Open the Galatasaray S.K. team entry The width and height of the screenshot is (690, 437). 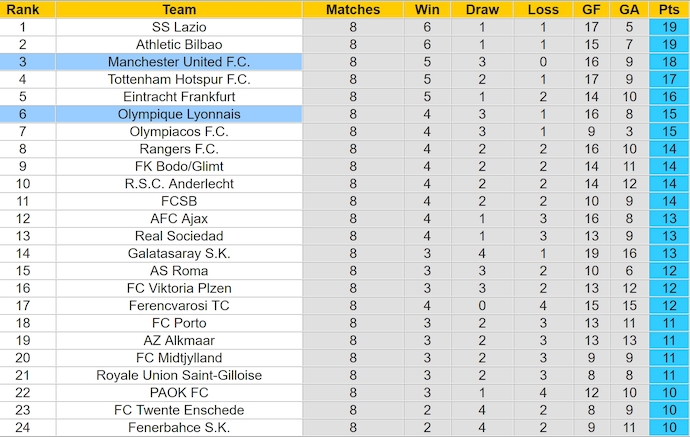coord(179,253)
